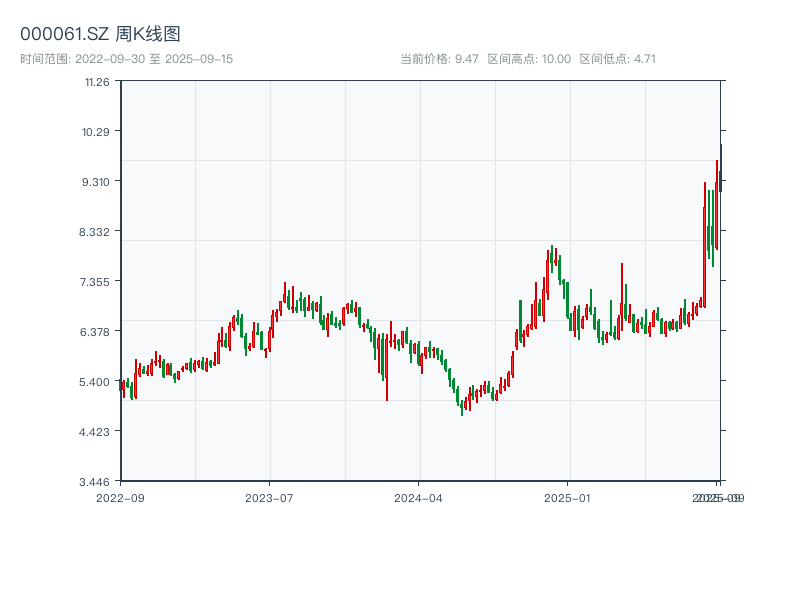The height and width of the screenshot is (600, 800).
Task: Click the latest red candlestick at the chart's highest peak
Action: [721, 168]
